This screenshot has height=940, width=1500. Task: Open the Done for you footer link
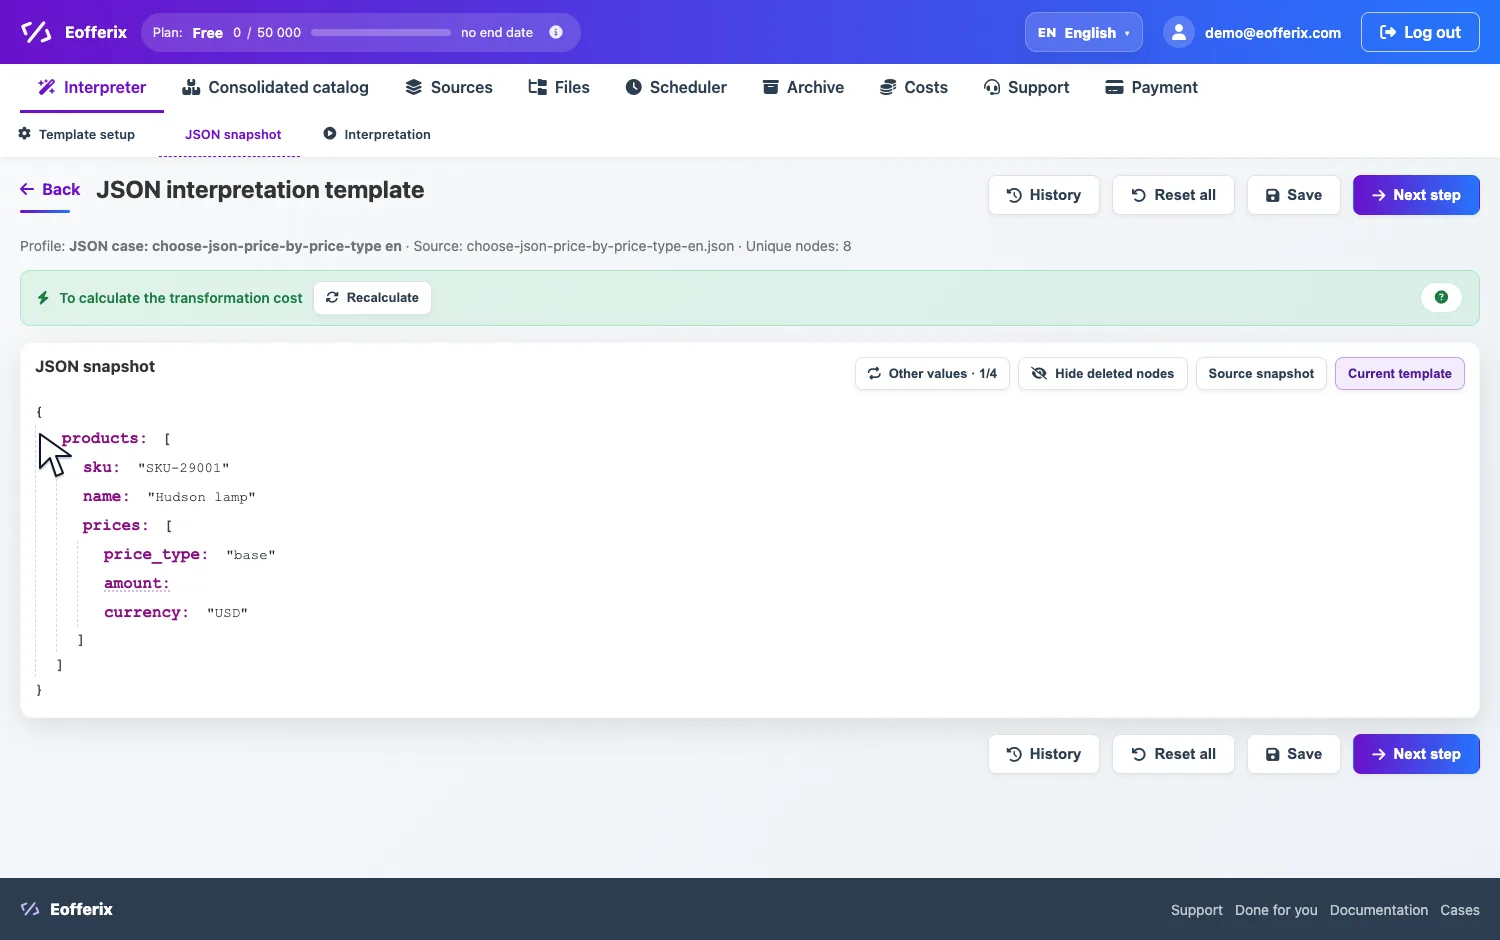pos(1276,910)
